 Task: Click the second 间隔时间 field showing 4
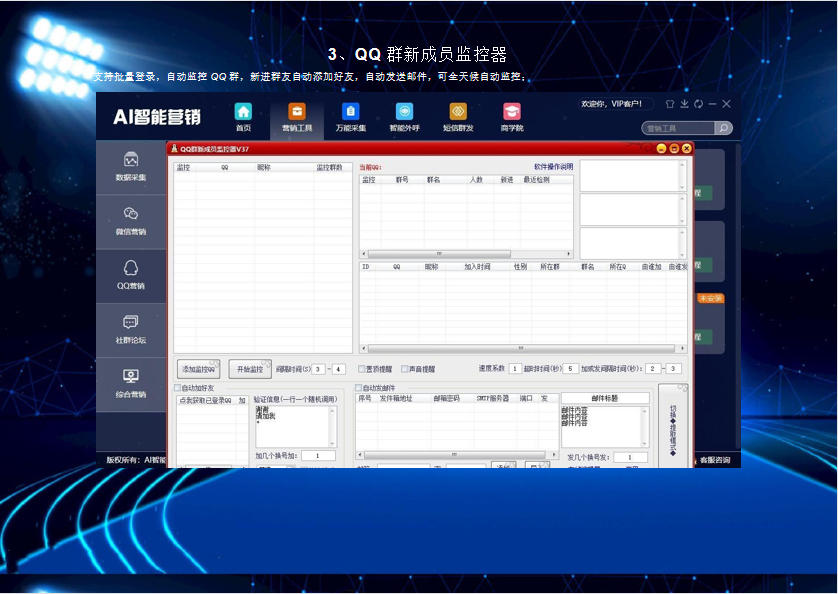(339, 369)
